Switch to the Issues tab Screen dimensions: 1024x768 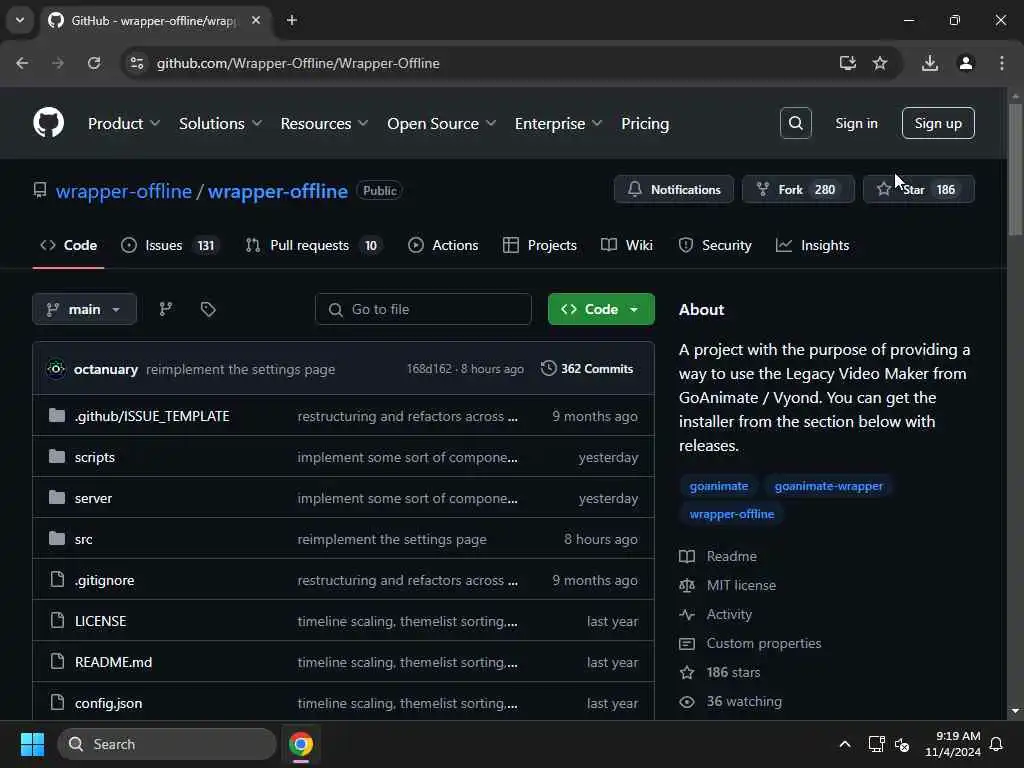[x=171, y=245]
